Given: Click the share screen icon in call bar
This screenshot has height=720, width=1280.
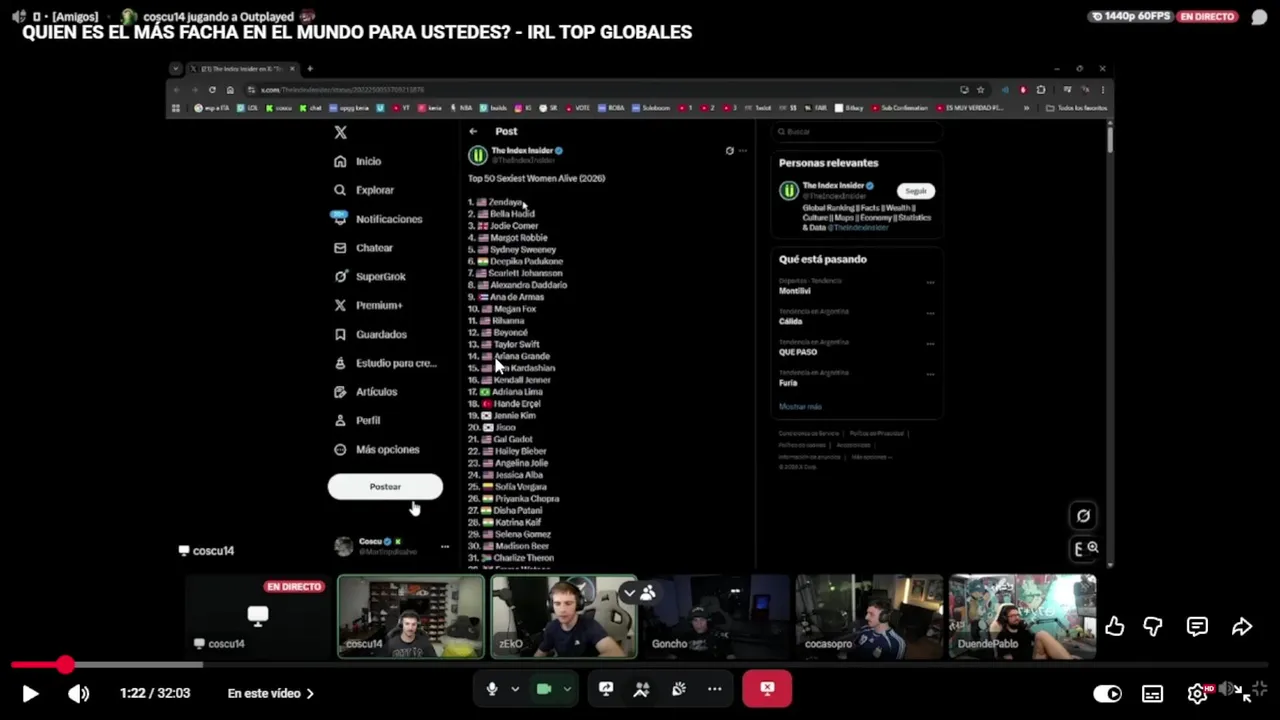Looking at the screenshot, I should pos(606,689).
